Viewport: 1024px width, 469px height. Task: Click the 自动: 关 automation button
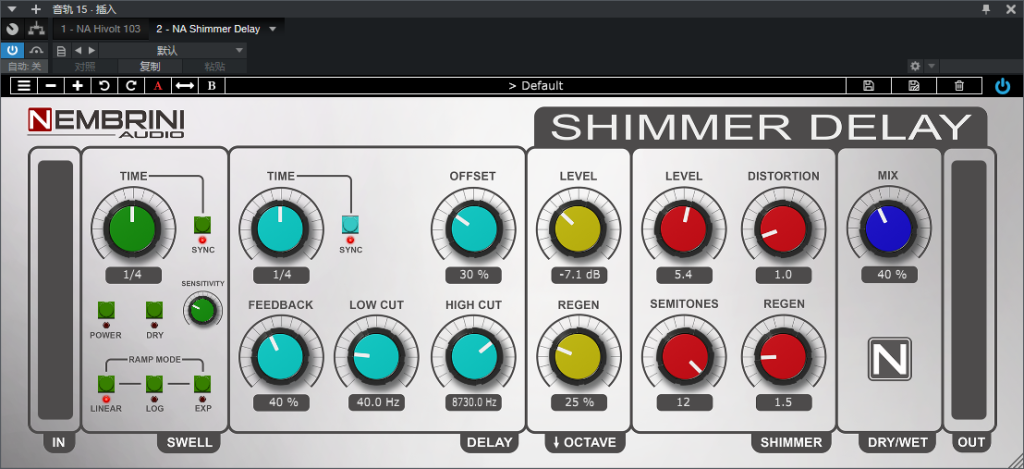point(25,66)
